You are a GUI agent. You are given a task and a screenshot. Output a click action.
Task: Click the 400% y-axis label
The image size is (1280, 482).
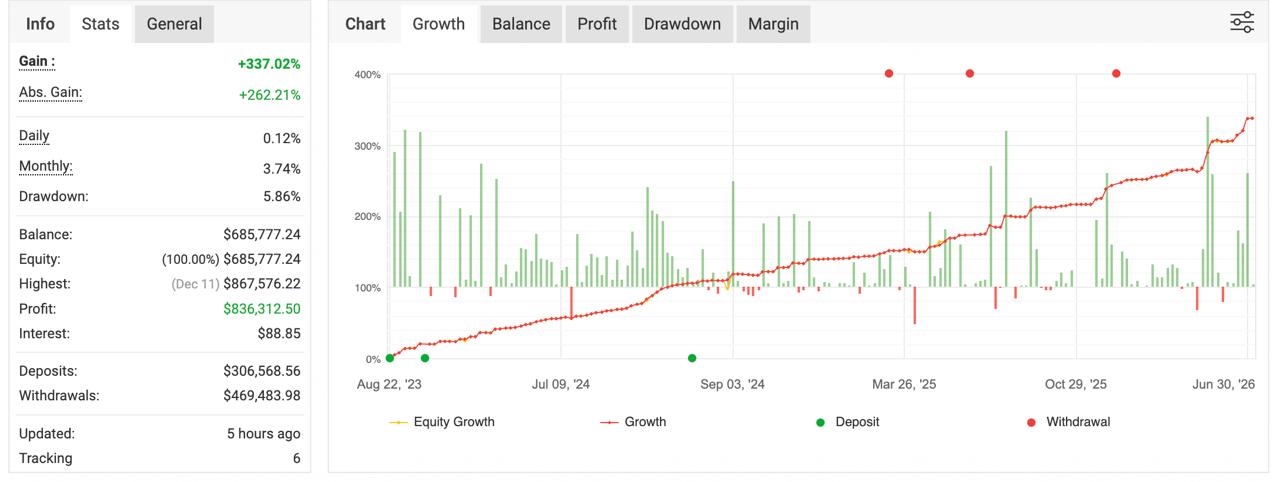367,75
